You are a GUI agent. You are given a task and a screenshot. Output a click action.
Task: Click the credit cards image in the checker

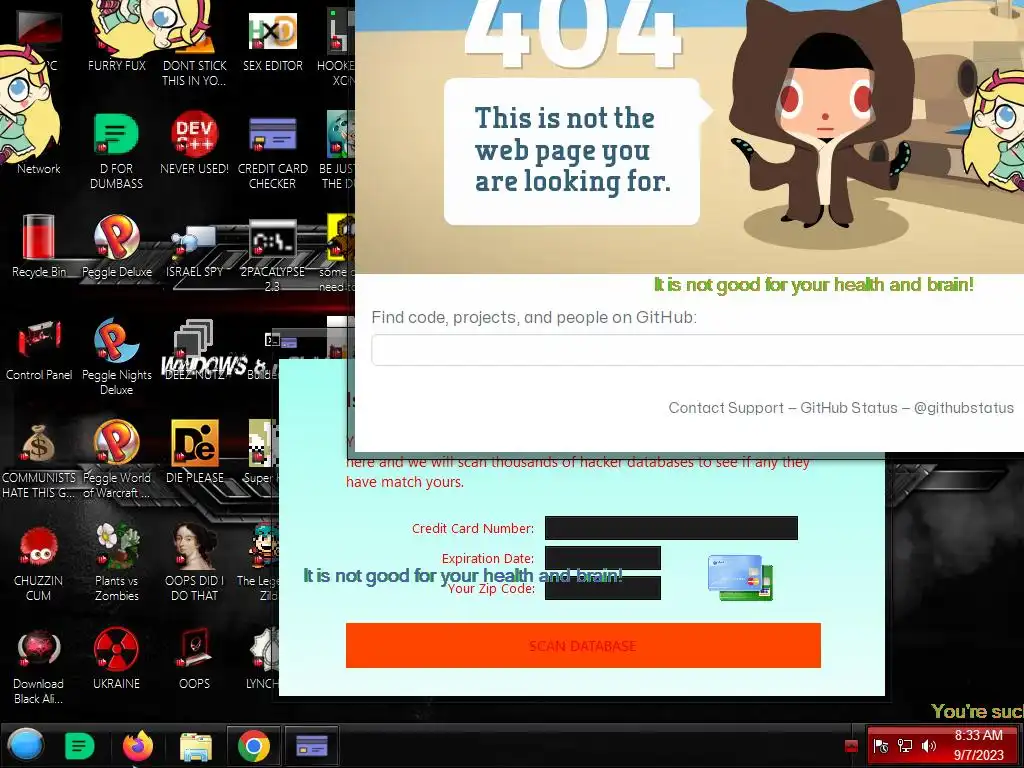pos(741,577)
